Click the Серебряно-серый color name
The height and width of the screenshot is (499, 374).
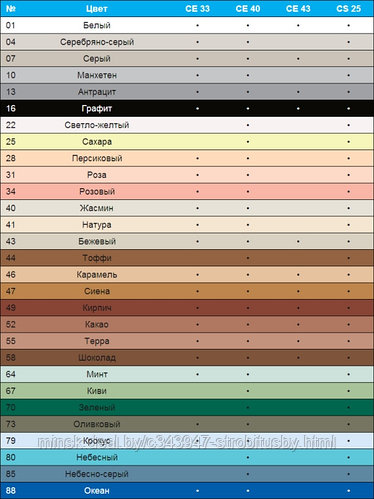(97, 42)
